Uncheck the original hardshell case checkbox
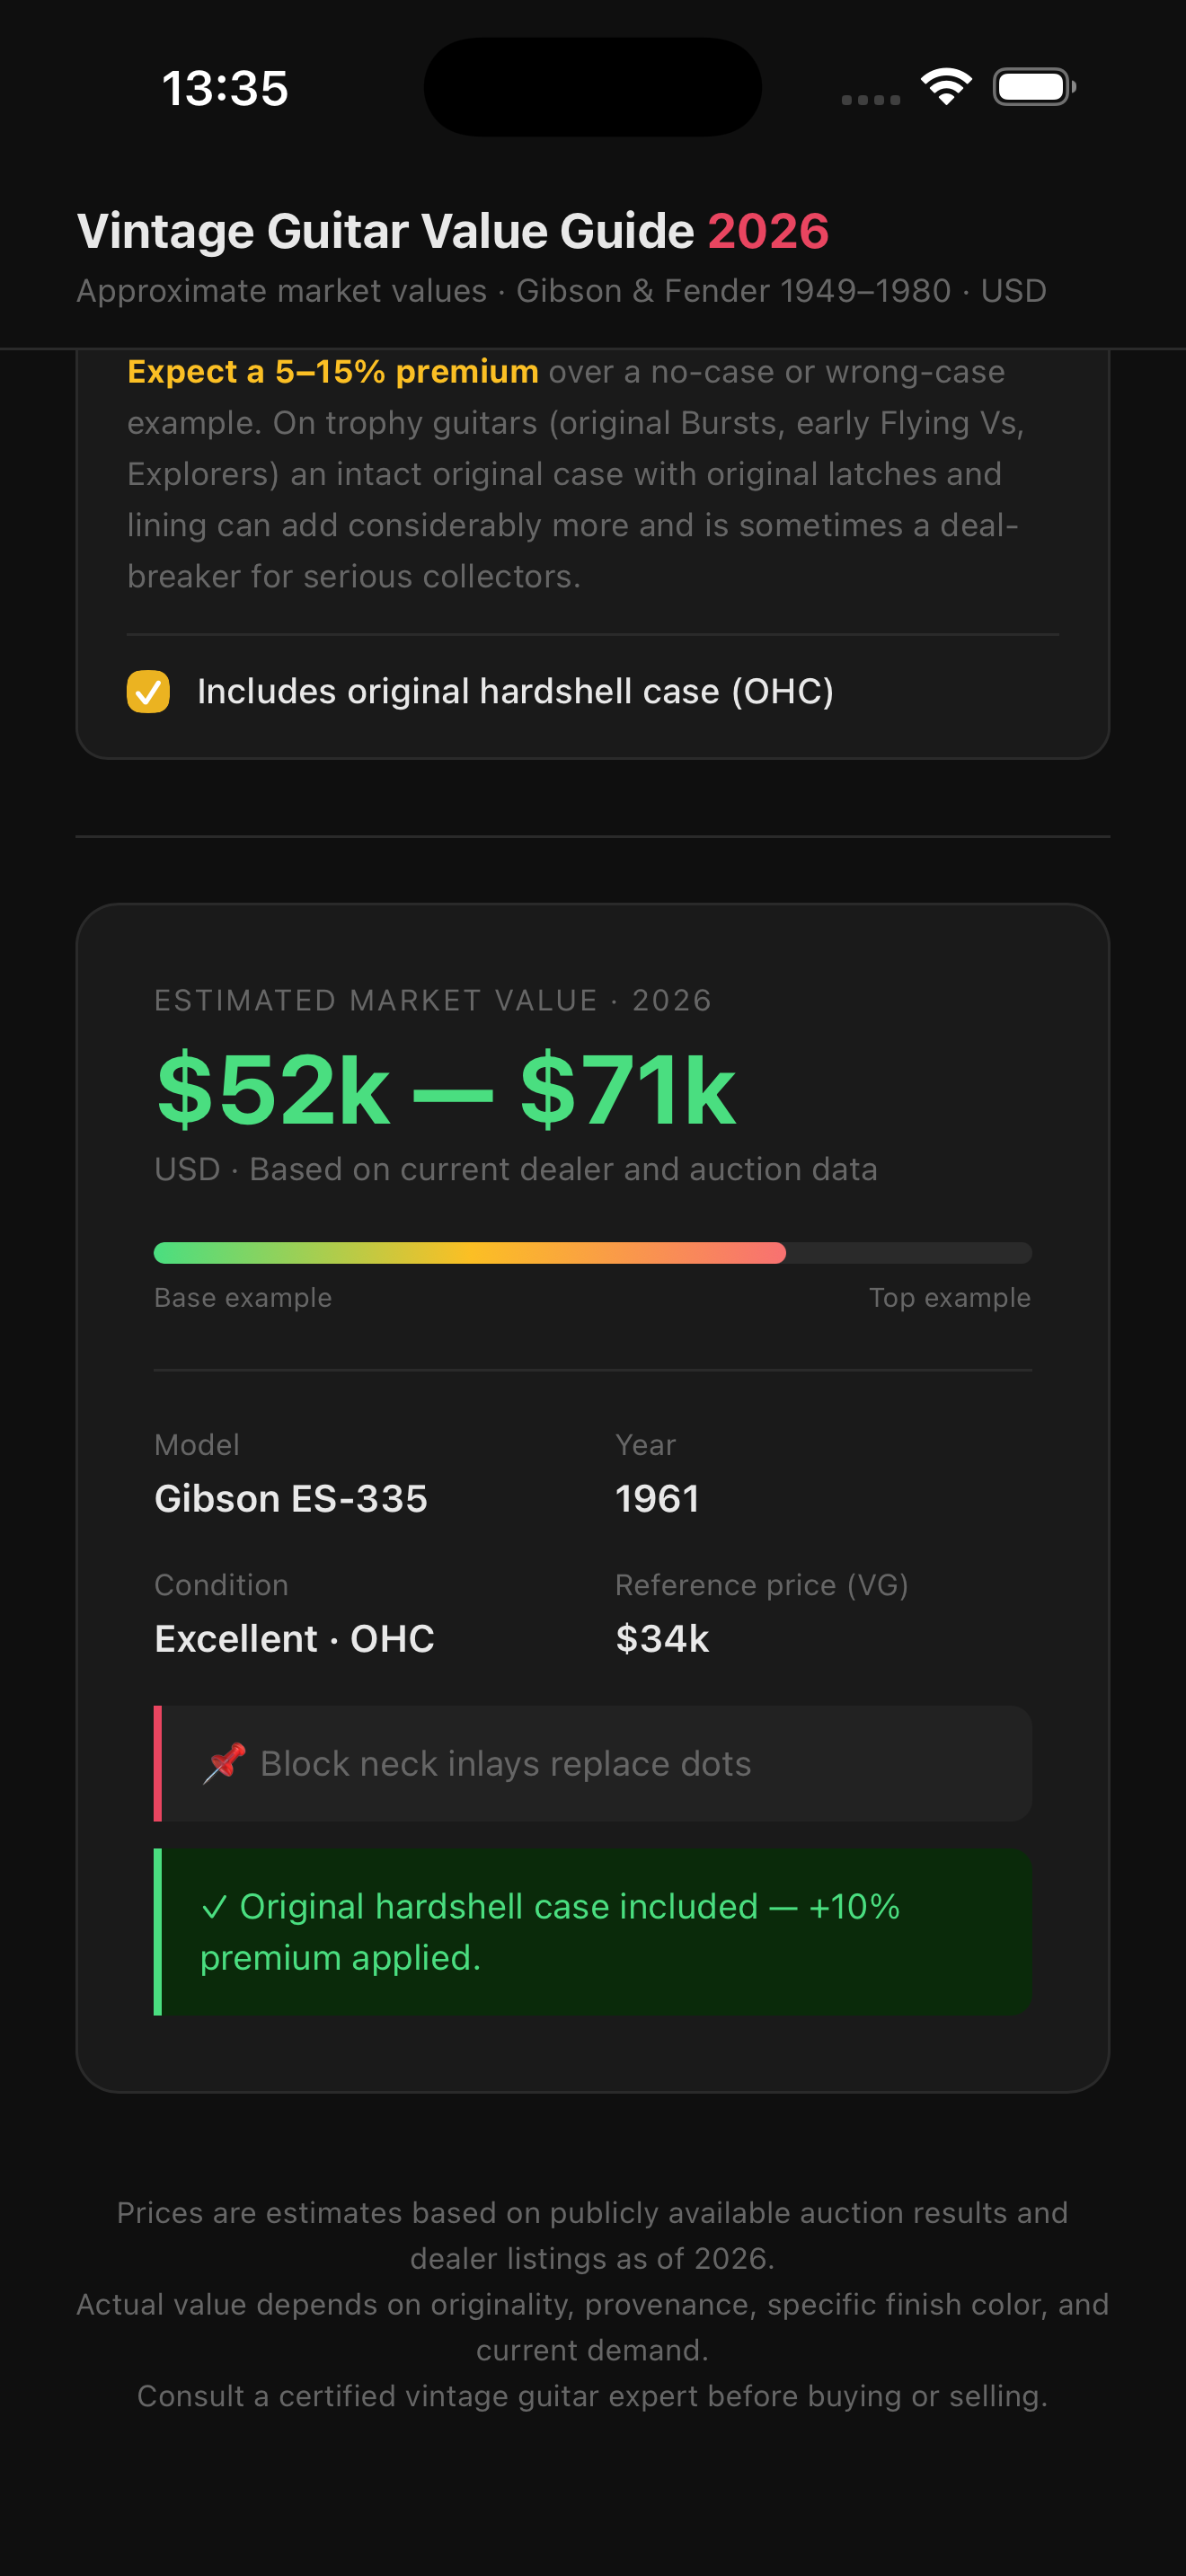This screenshot has width=1186, height=2576. click(x=148, y=691)
